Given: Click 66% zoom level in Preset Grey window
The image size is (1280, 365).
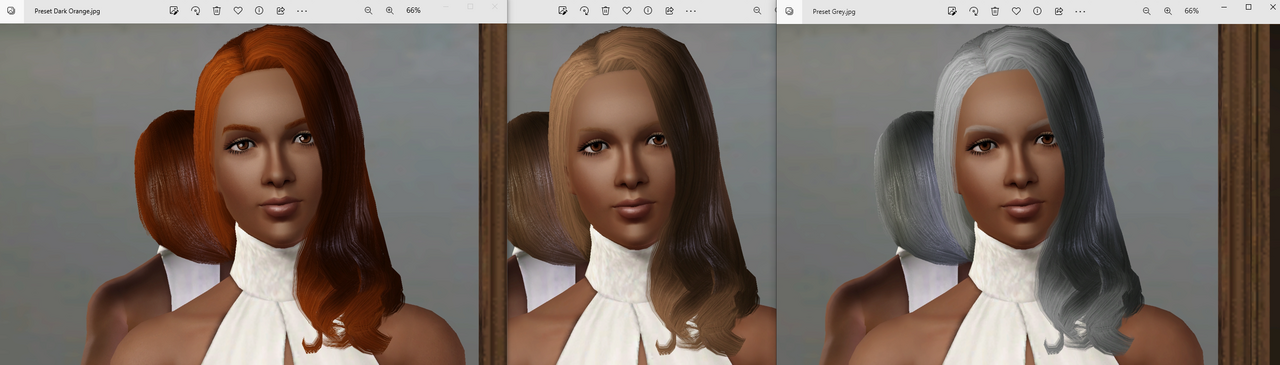Looking at the screenshot, I should tap(1191, 10).
